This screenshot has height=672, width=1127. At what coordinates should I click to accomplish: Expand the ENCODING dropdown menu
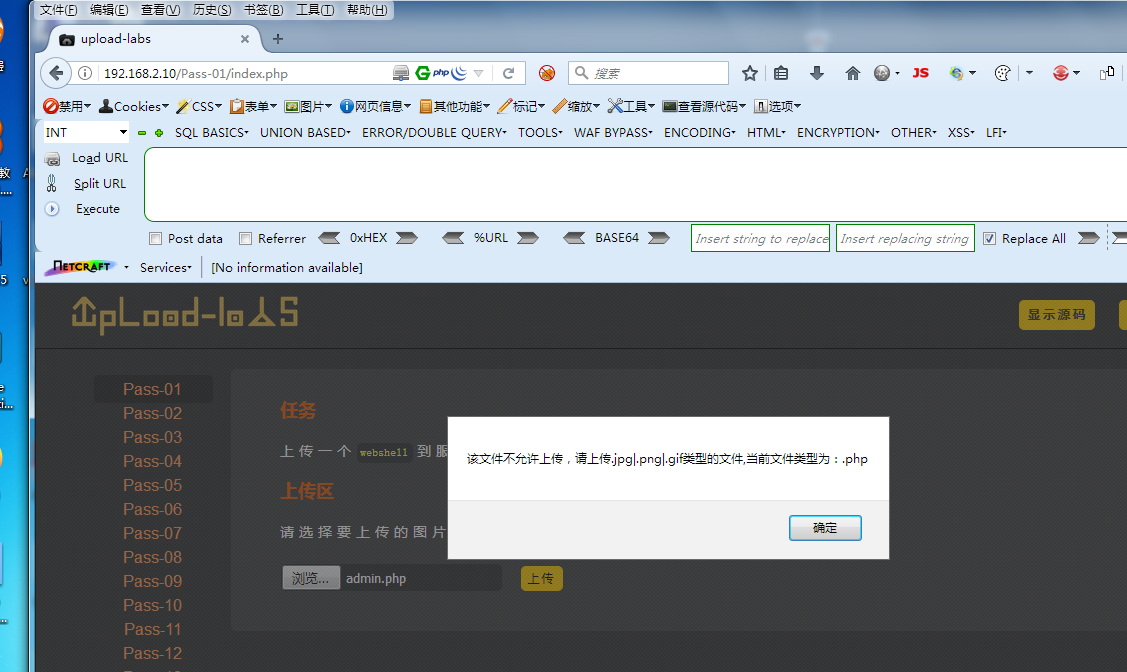[x=699, y=131]
